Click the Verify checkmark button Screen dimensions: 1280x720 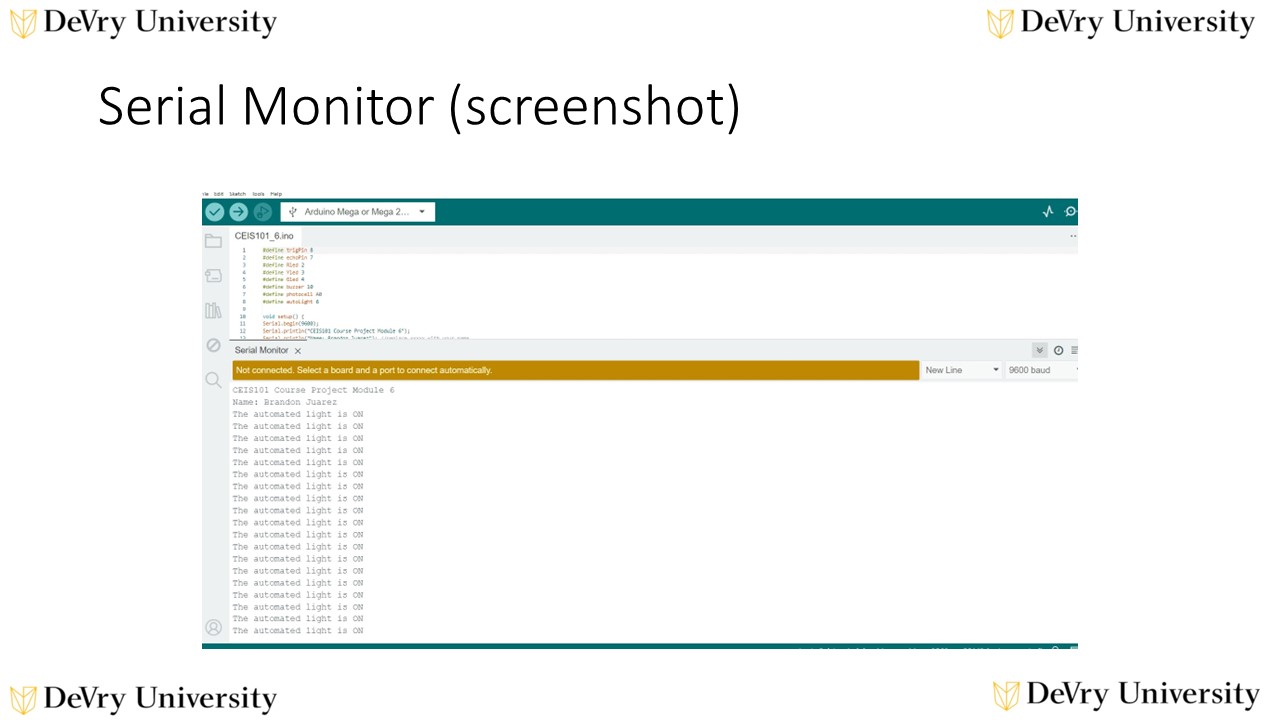(214, 212)
